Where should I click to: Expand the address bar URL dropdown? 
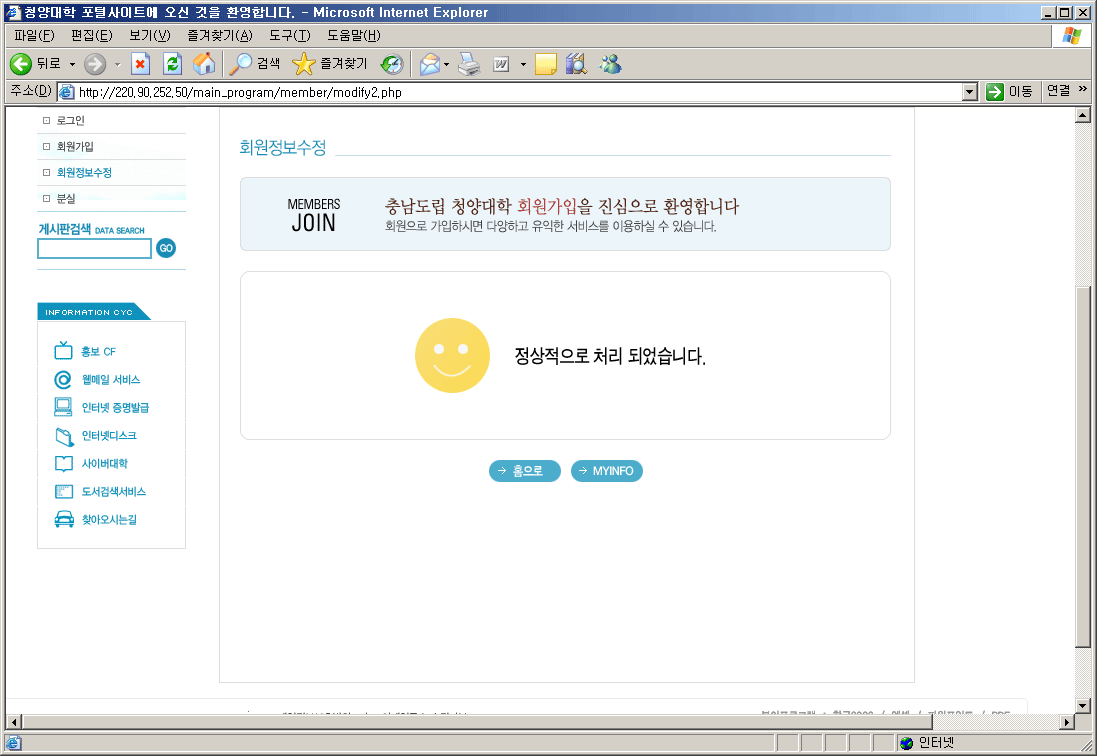pos(968,92)
